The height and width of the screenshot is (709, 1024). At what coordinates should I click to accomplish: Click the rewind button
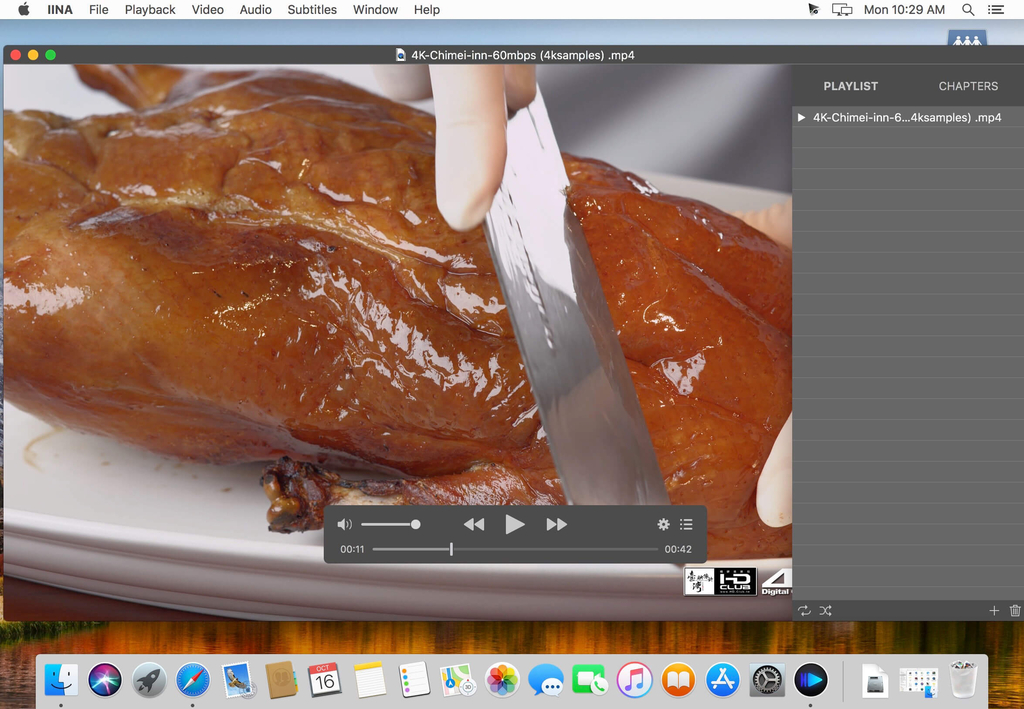click(x=474, y=524)
